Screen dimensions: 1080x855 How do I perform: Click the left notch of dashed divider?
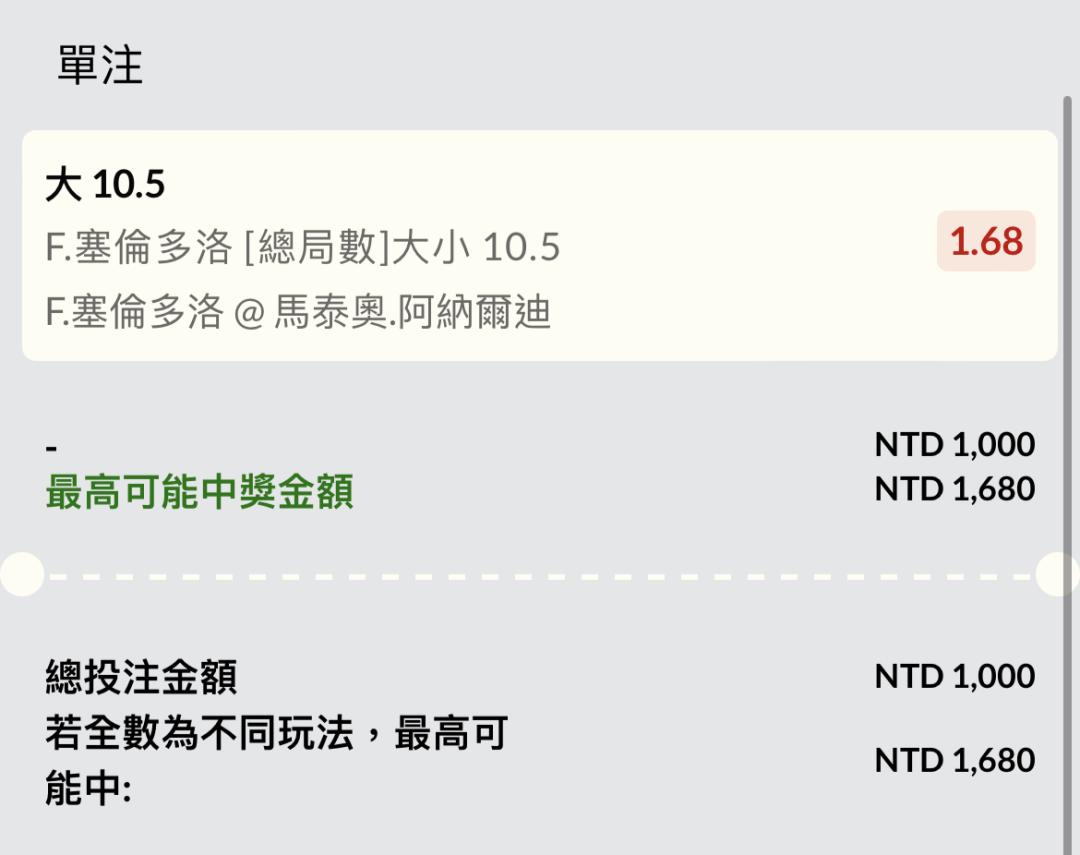click(22, 574)
